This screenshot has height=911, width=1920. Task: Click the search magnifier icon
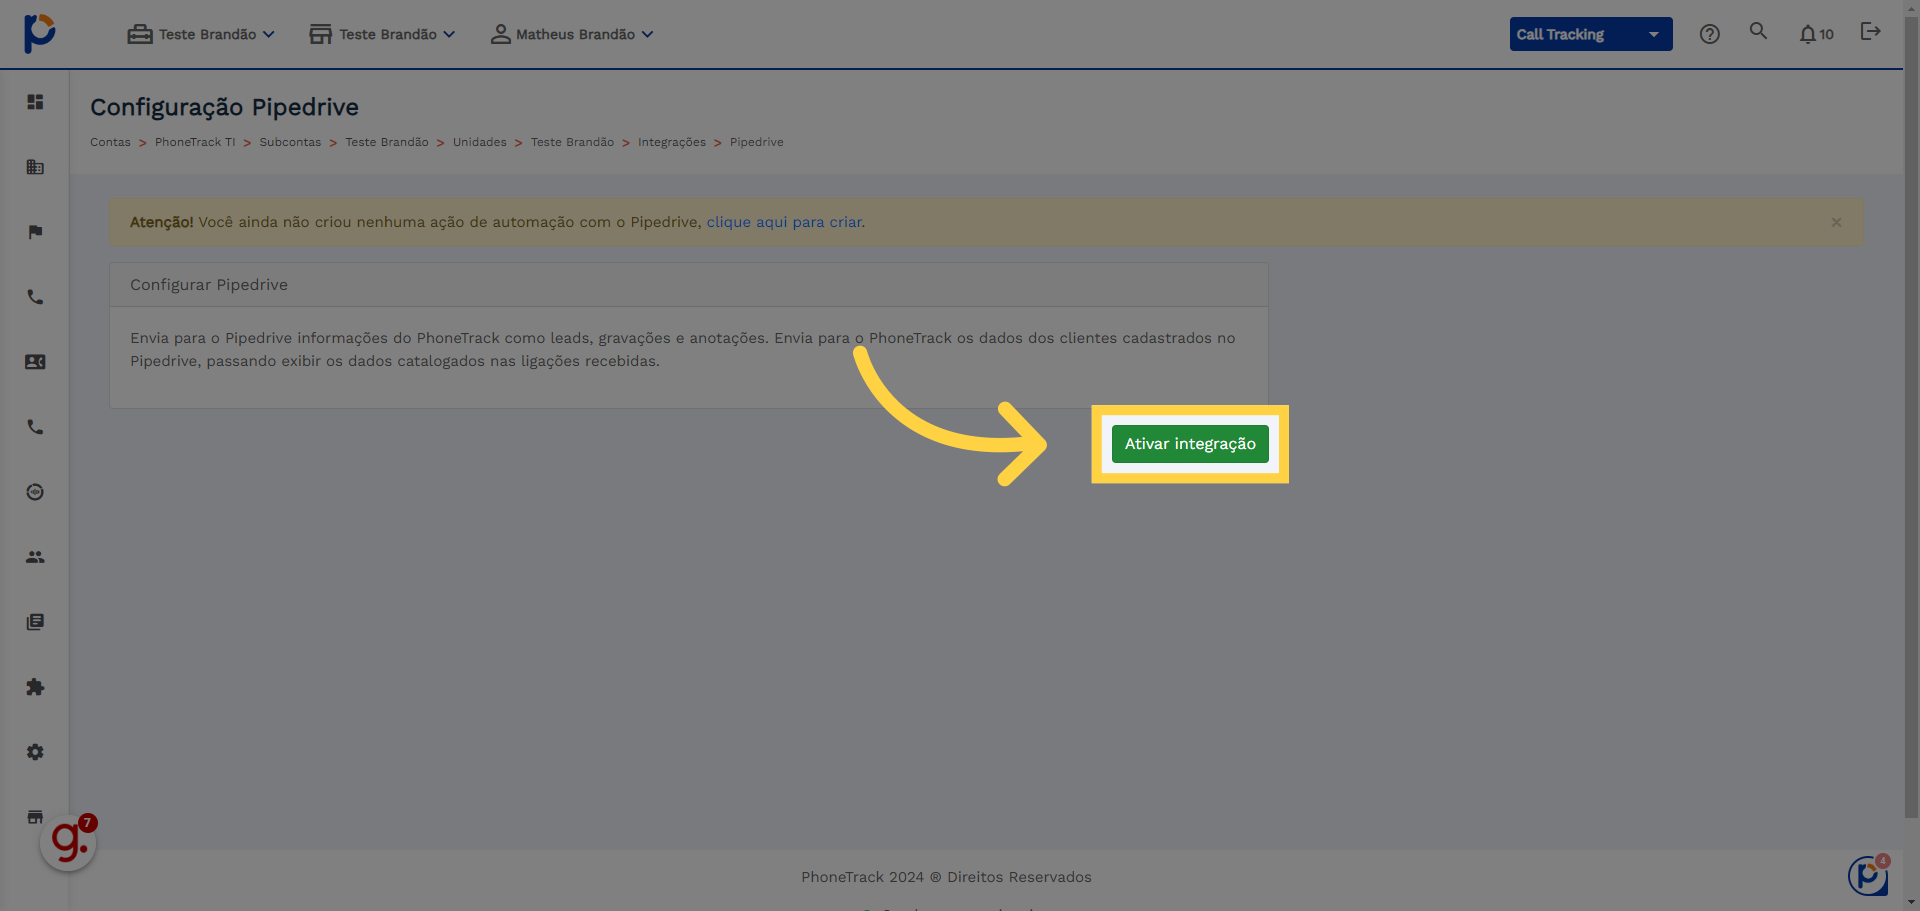[x=1758, y=32]
